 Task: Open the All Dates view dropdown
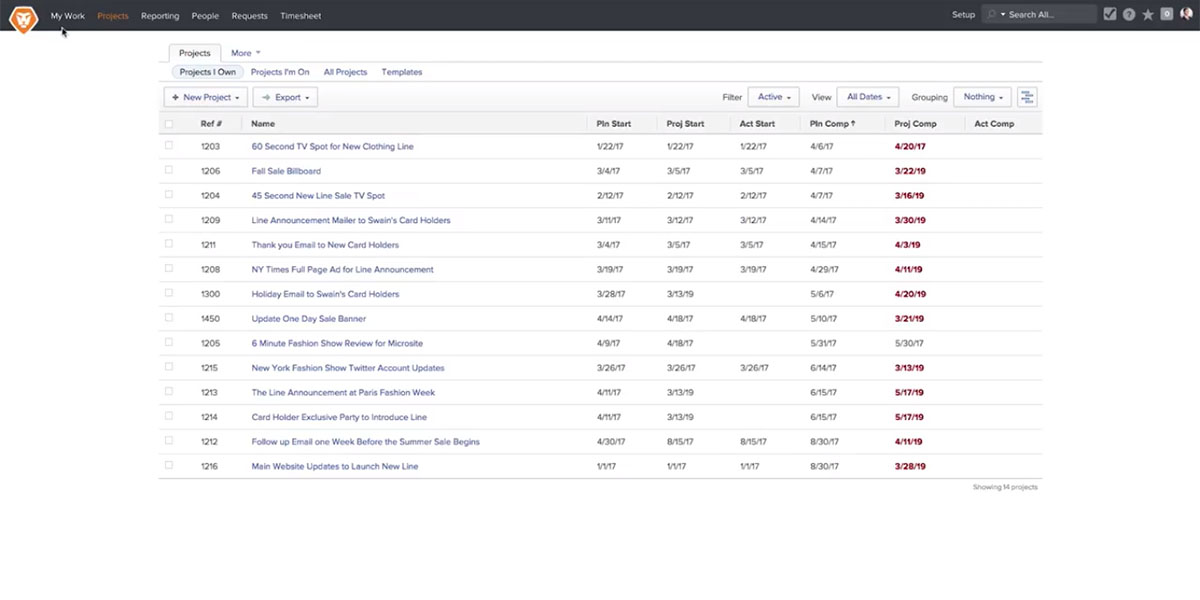pos(867,97)
